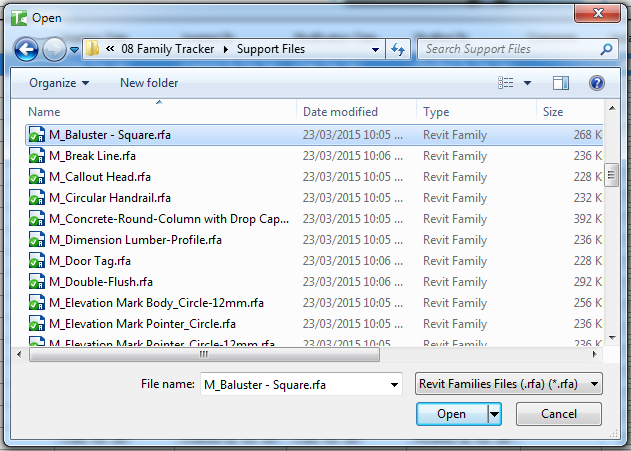Click New folder in the toolbar

[149, 83]
